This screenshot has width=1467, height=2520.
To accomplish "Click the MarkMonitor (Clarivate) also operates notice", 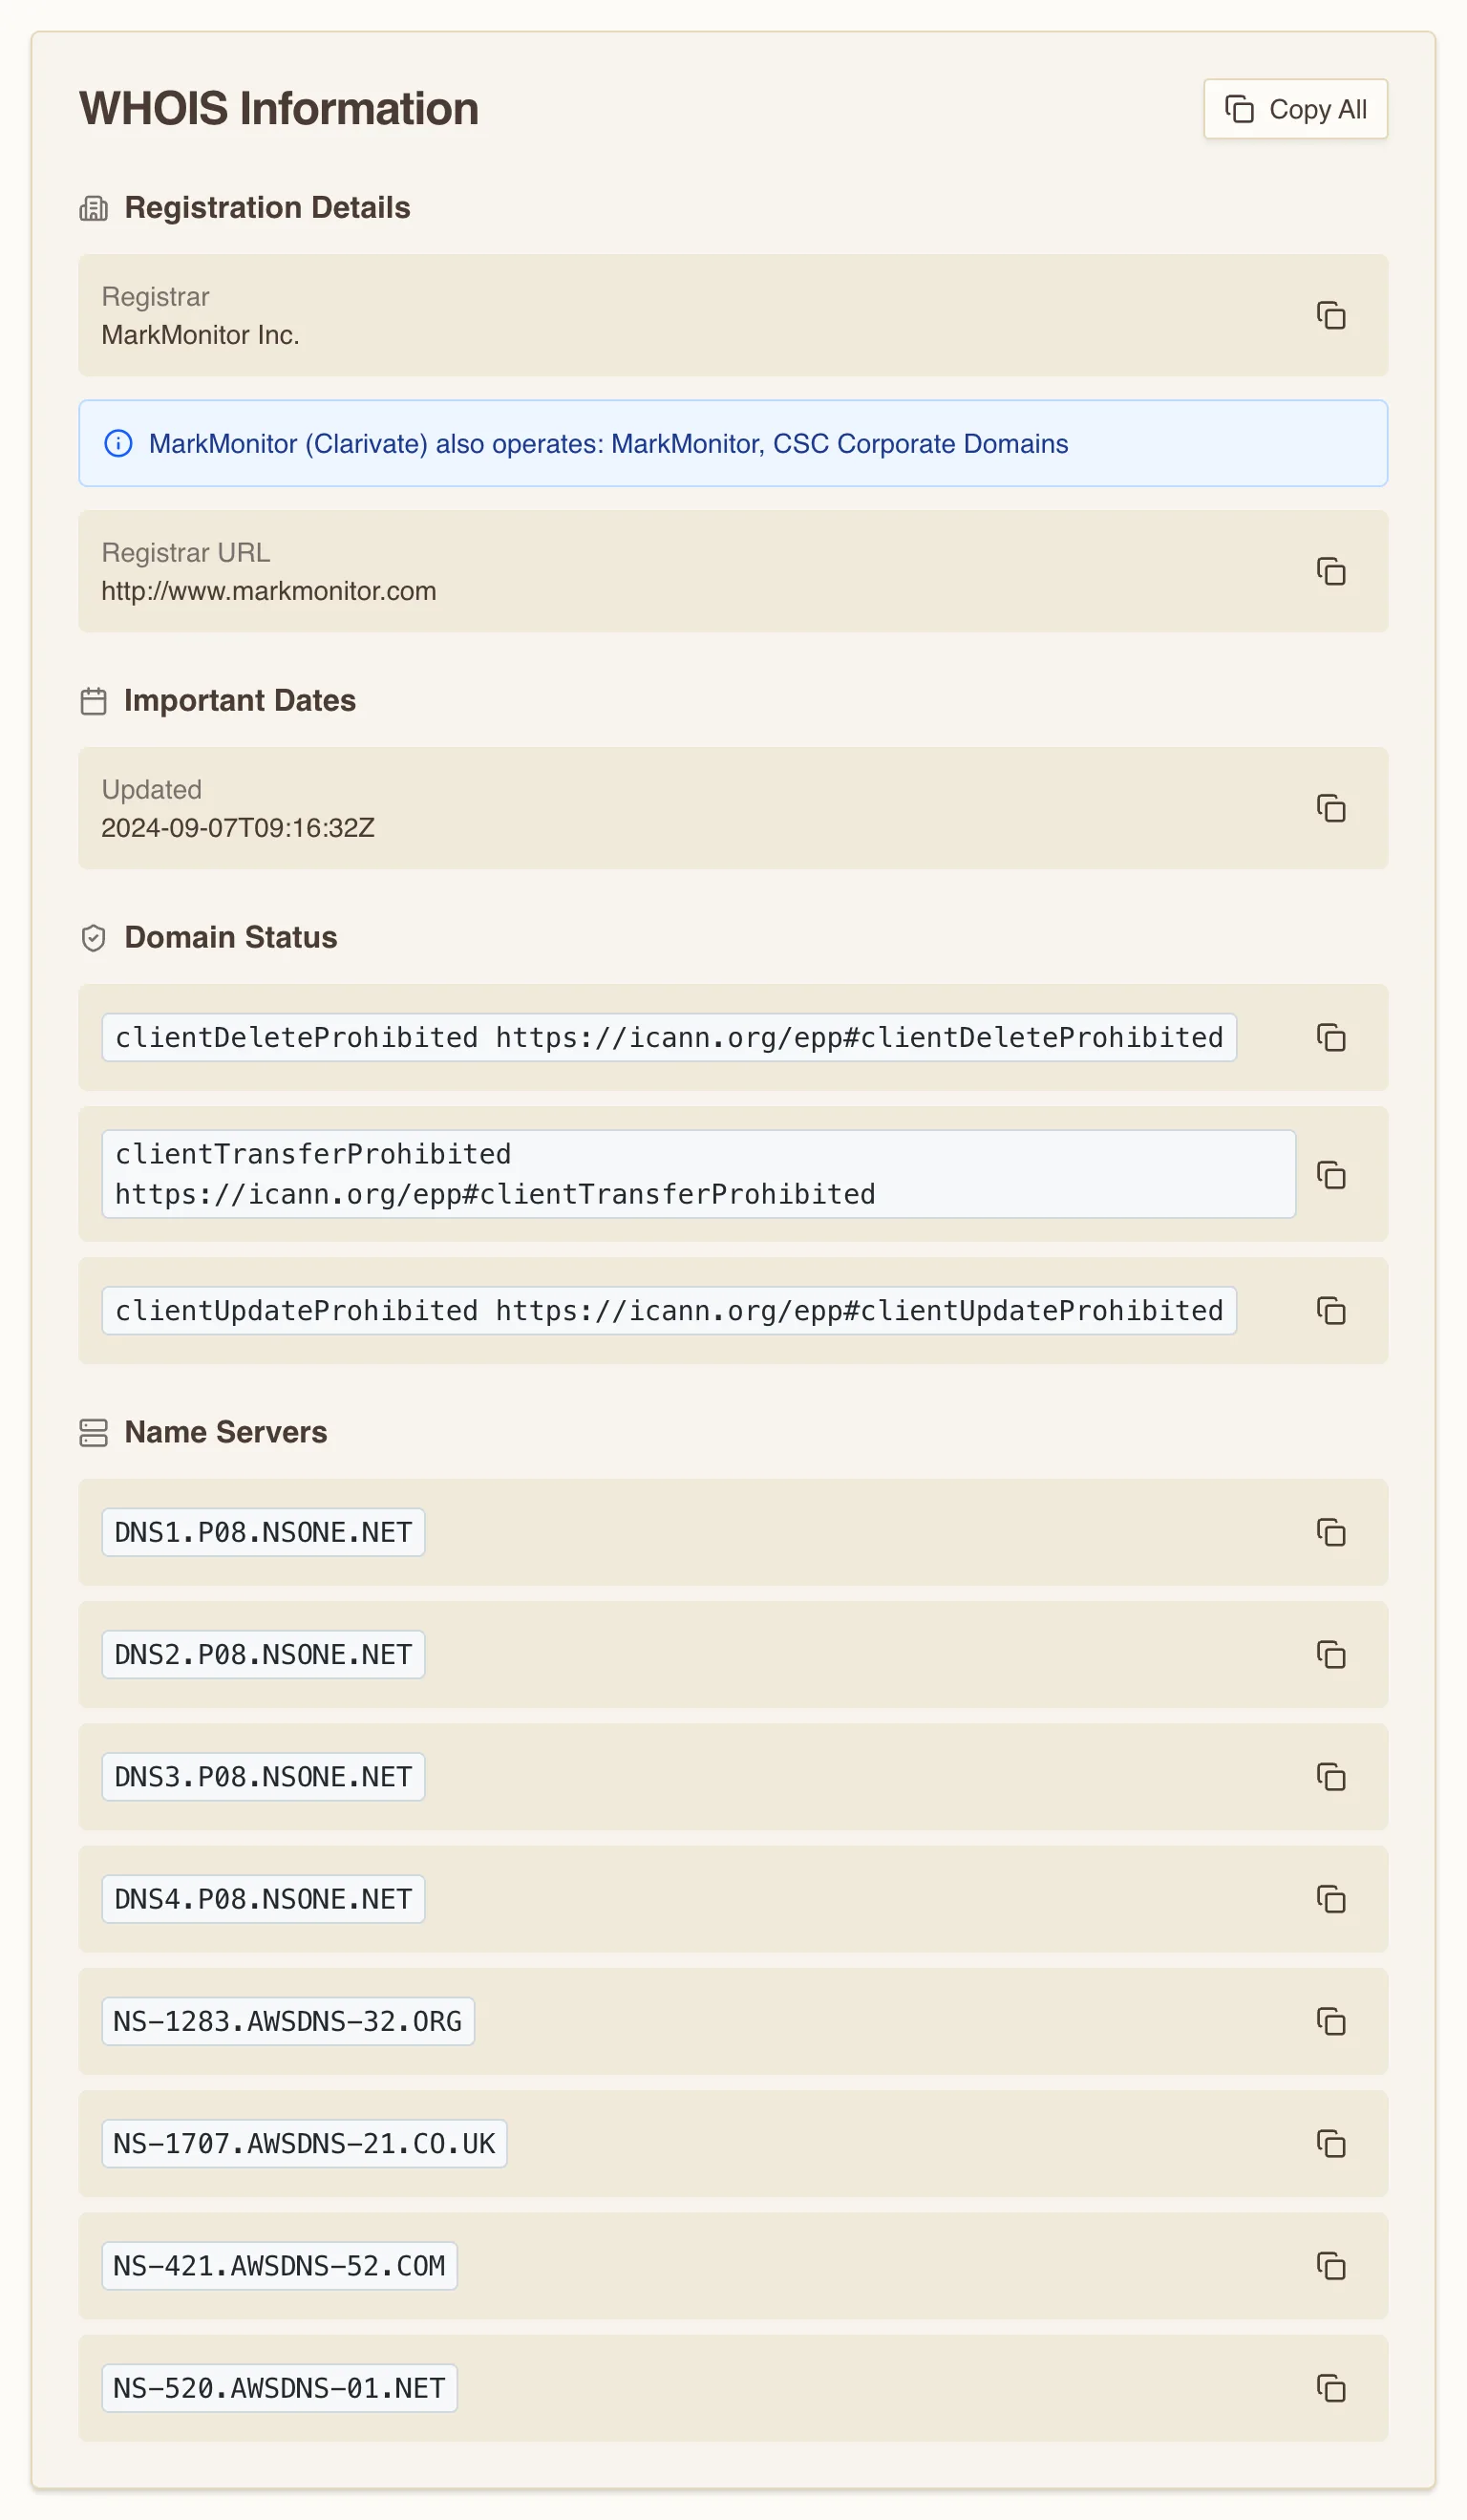I will pyautogui.click(x=733, y=443).
